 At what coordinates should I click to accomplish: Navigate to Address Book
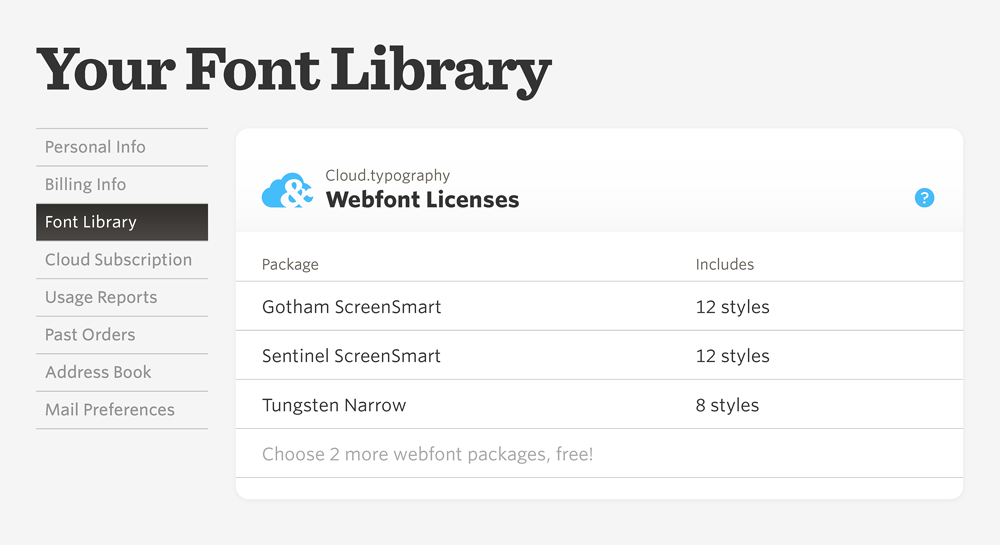[x=98, y=372]
